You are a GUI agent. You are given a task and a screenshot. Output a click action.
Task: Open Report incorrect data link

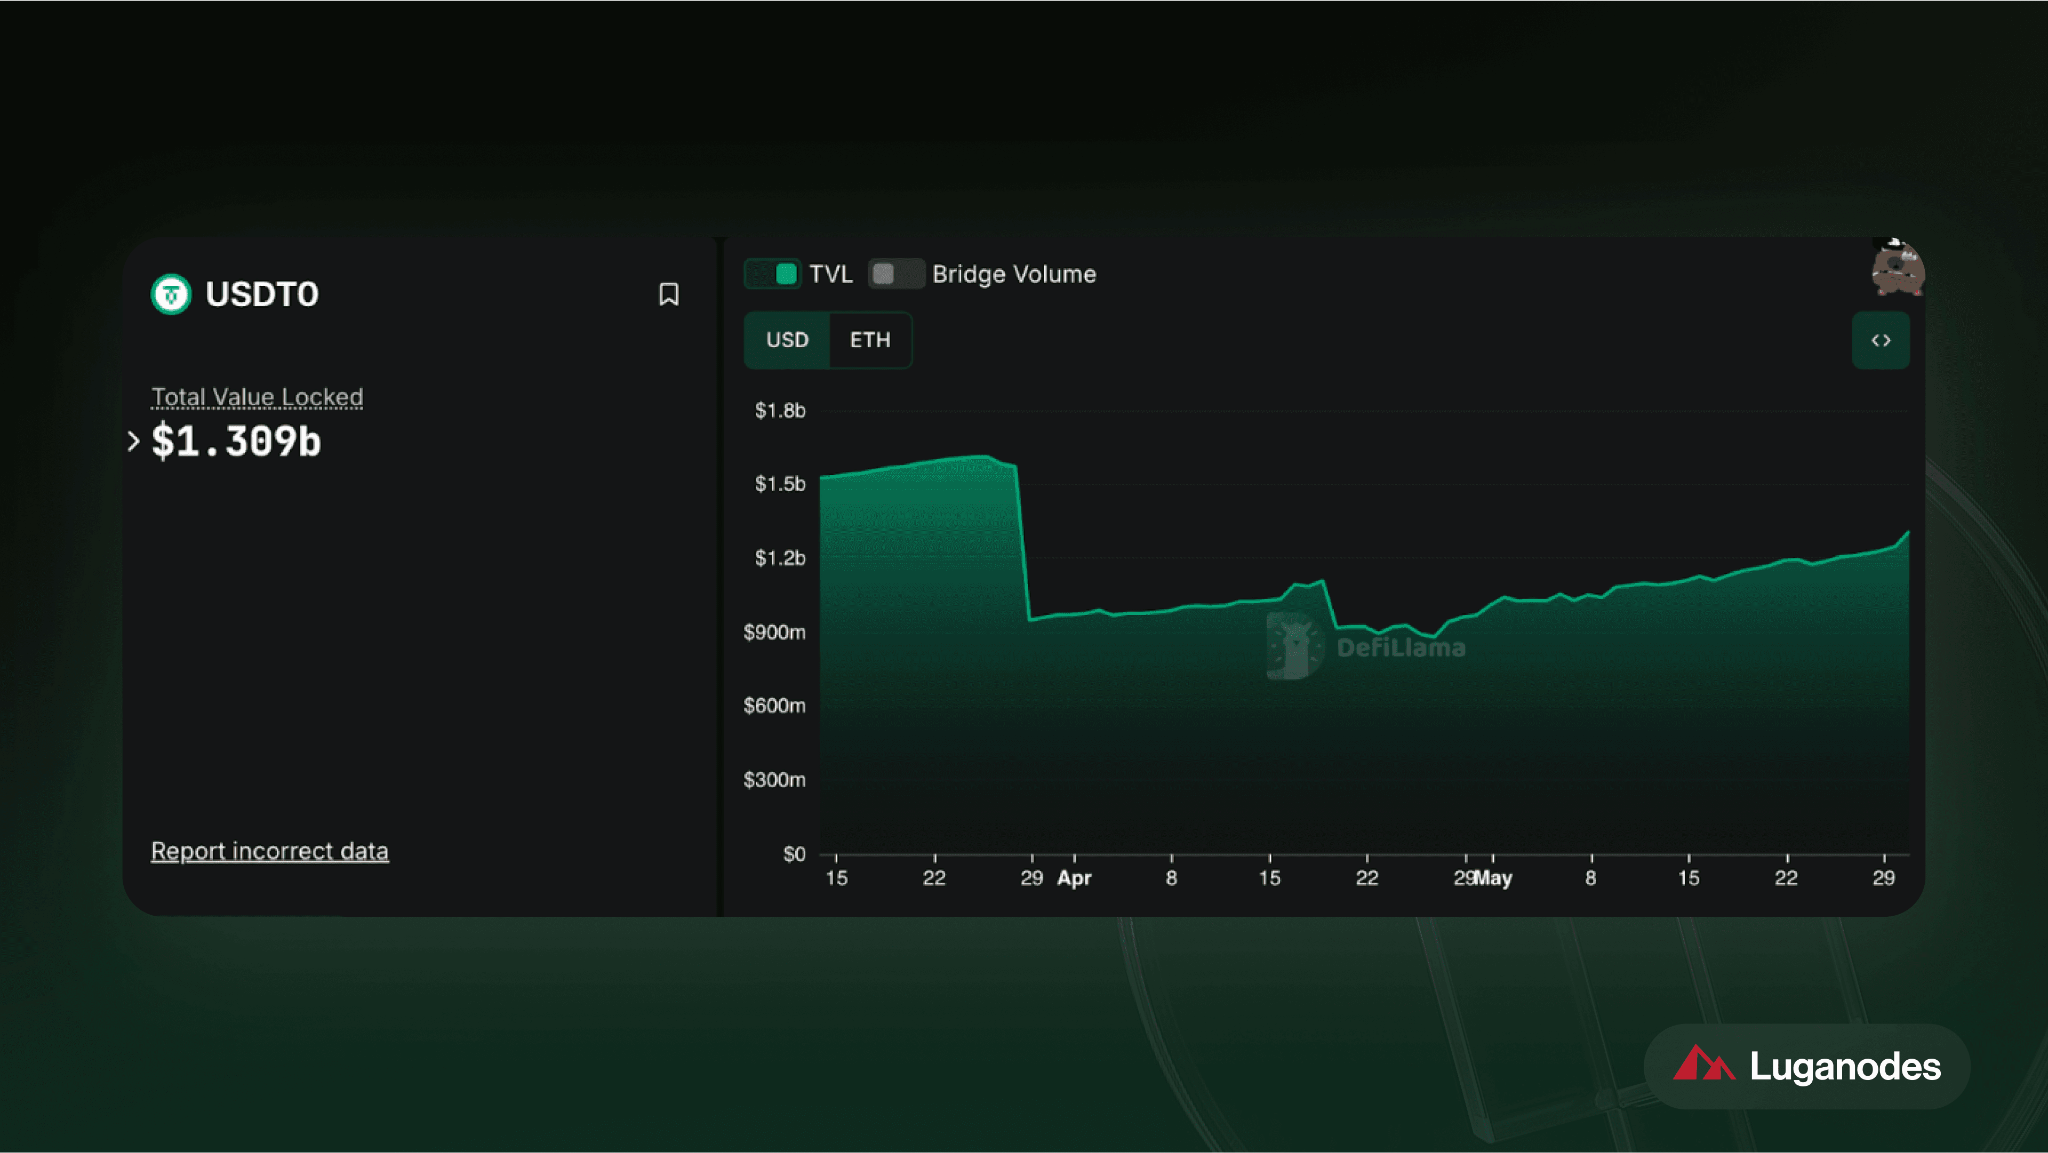coord(270,851)
